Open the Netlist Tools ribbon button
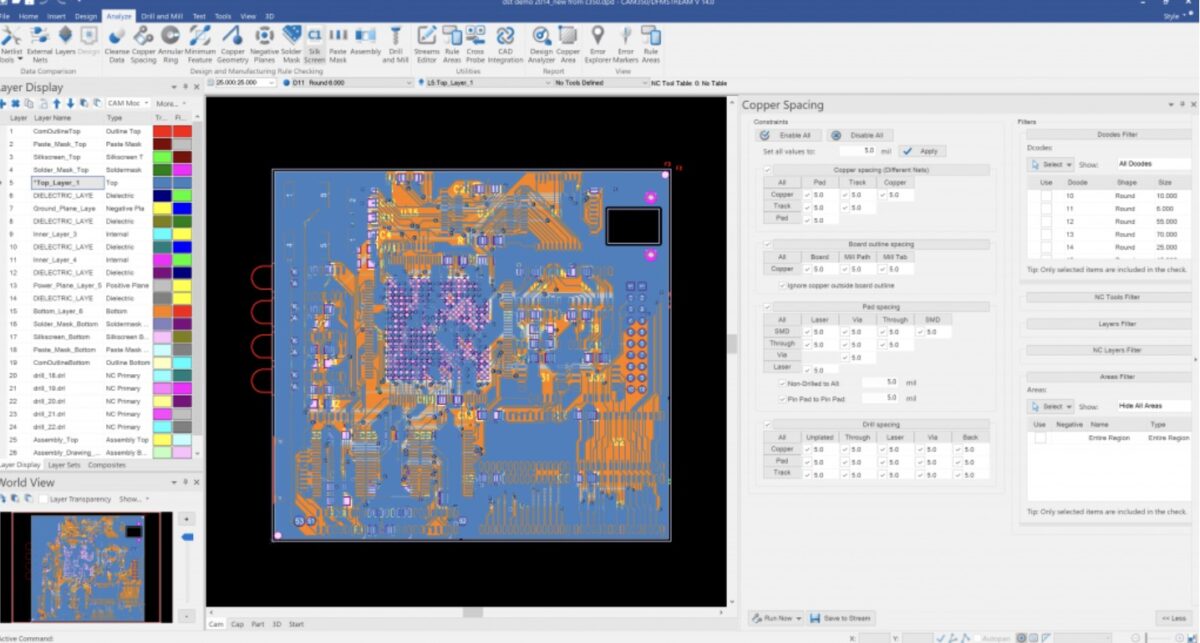This screenshot has width=1200, height=643. [x=10, y=44]
